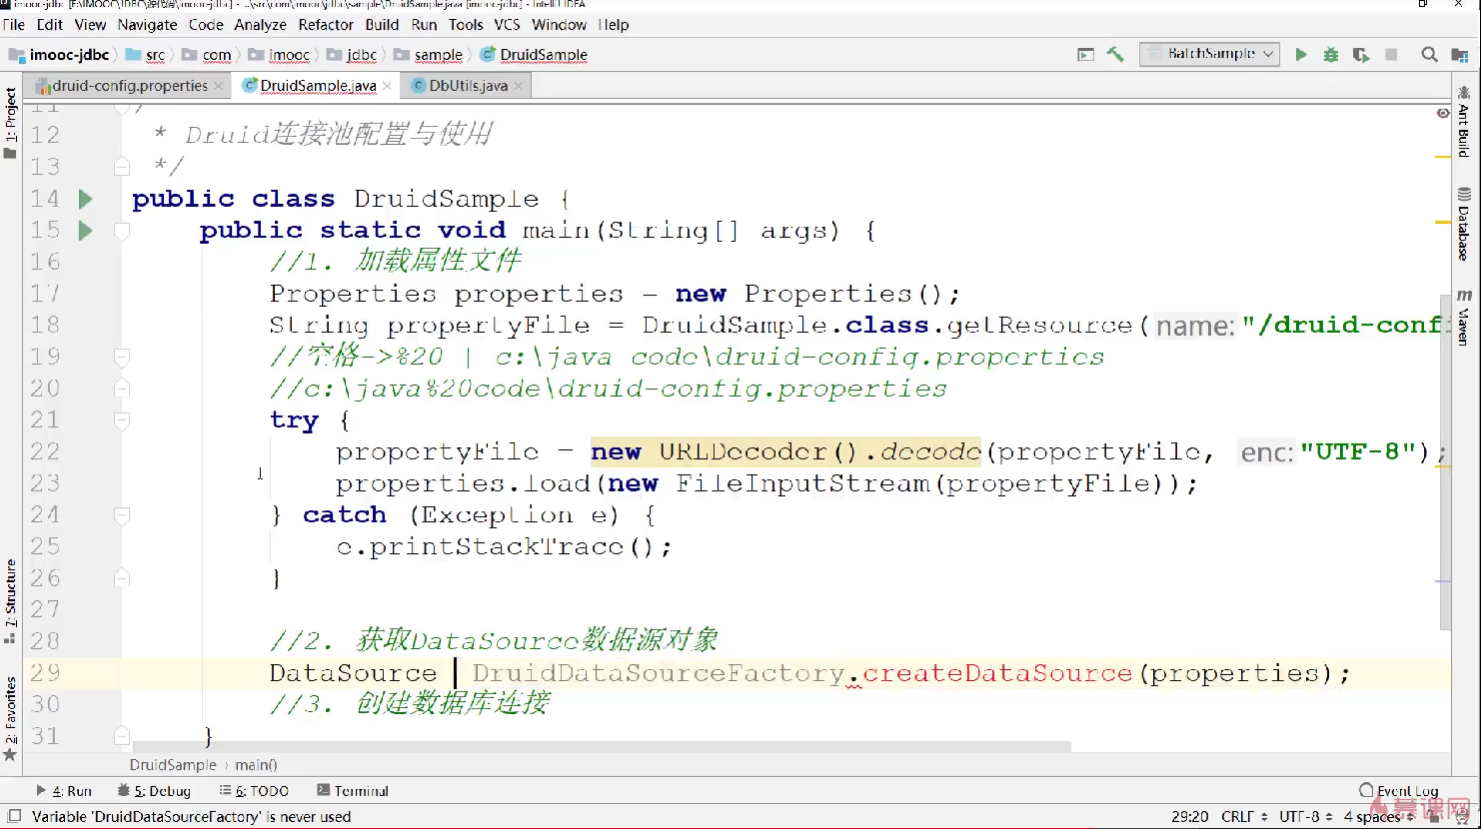Viewport: 1481px width, 829px height.
Task: Click the inspection eye indicator icon
Action: (1443, 113)
